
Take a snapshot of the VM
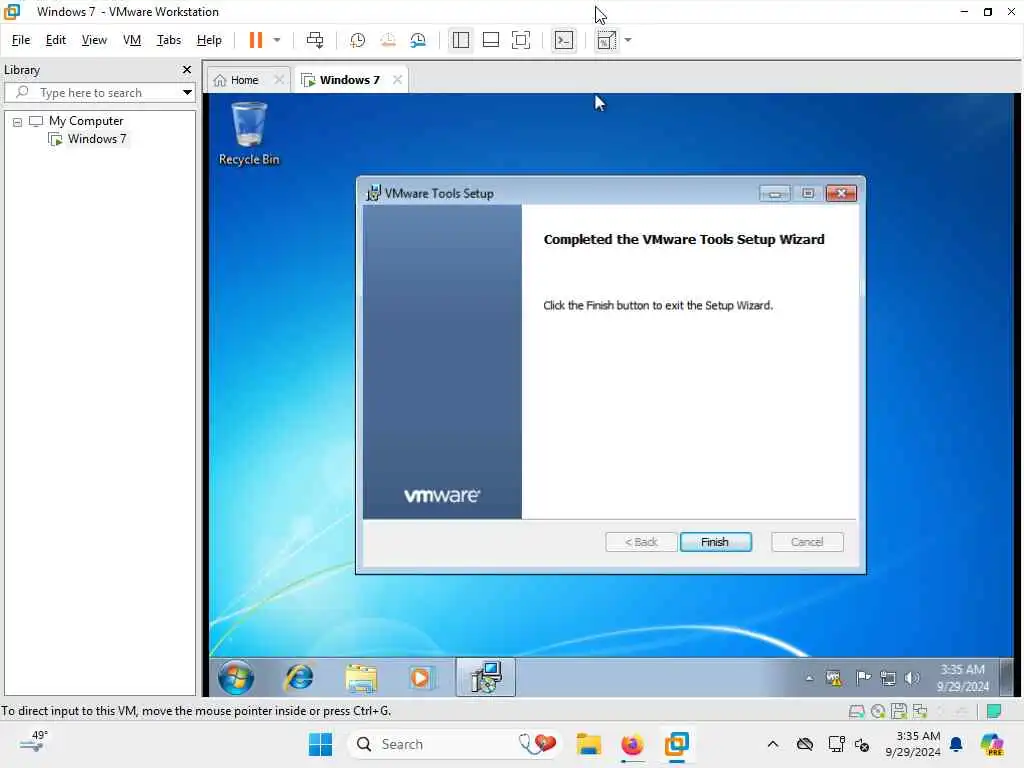(357, 40)
